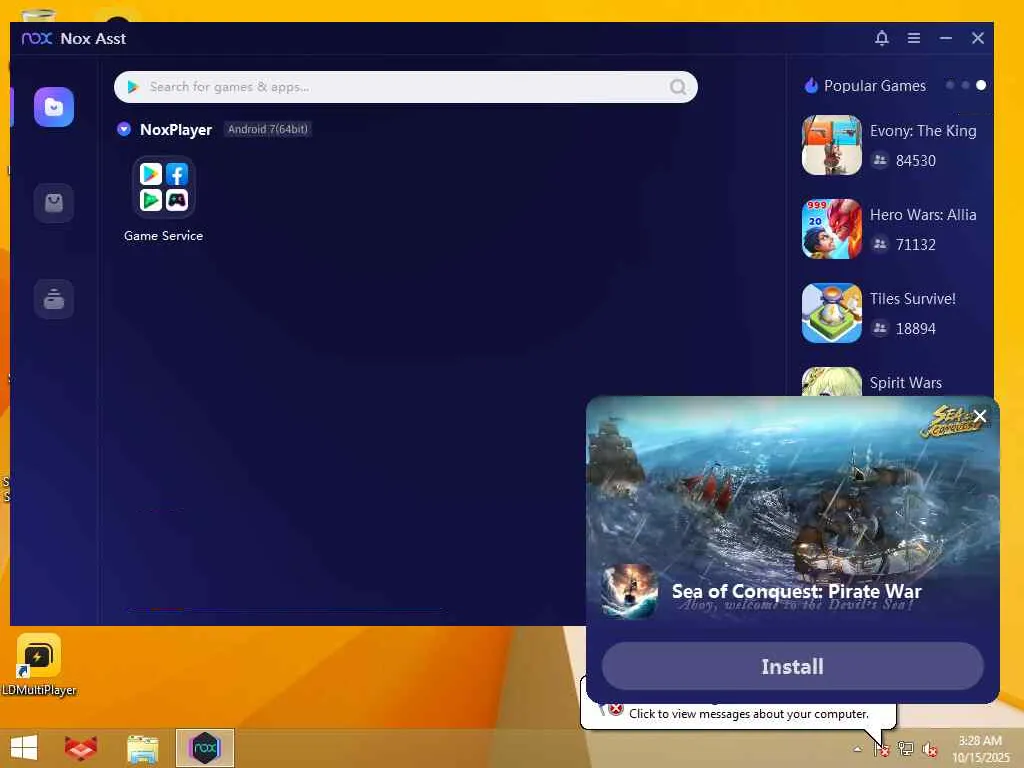
Task: Click the NoxPlayer heading text
Action: (x=176, y=129)
